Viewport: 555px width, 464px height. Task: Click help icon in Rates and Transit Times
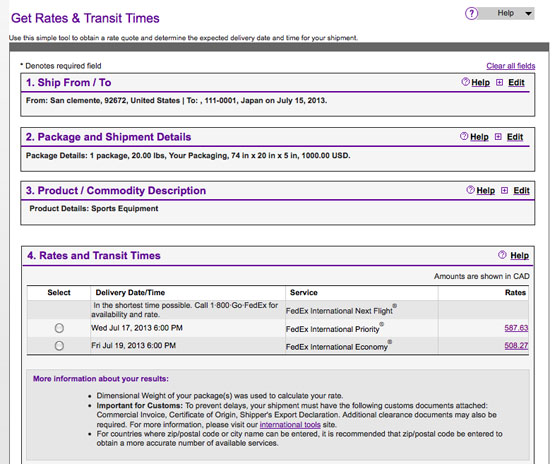tap(502, 255)
